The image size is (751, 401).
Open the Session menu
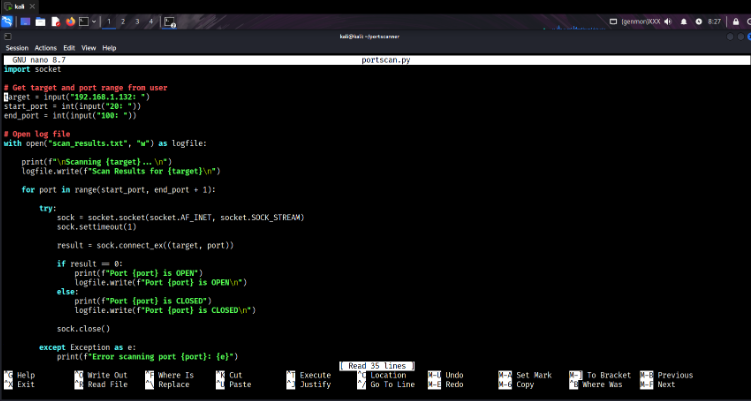(x=17, y=48)
